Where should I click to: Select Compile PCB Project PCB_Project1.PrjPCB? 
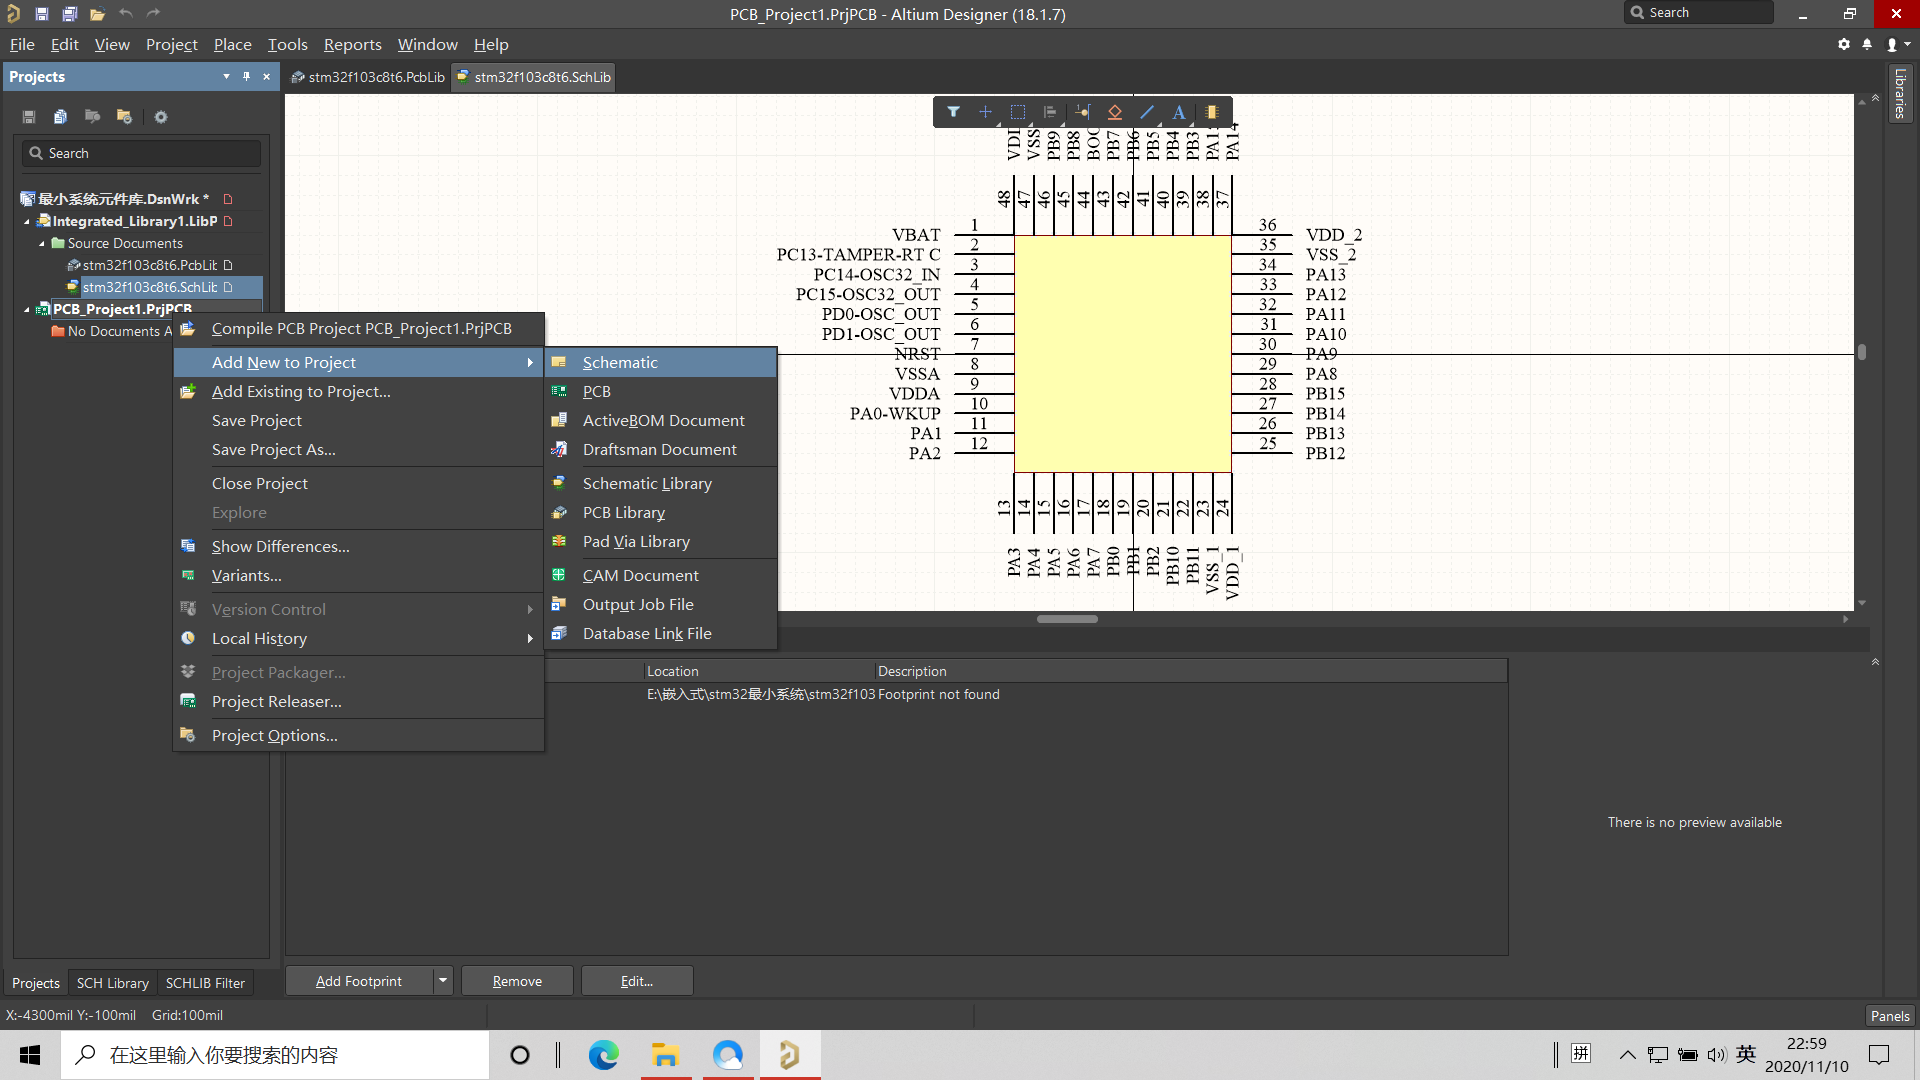[x=360, y=328]
